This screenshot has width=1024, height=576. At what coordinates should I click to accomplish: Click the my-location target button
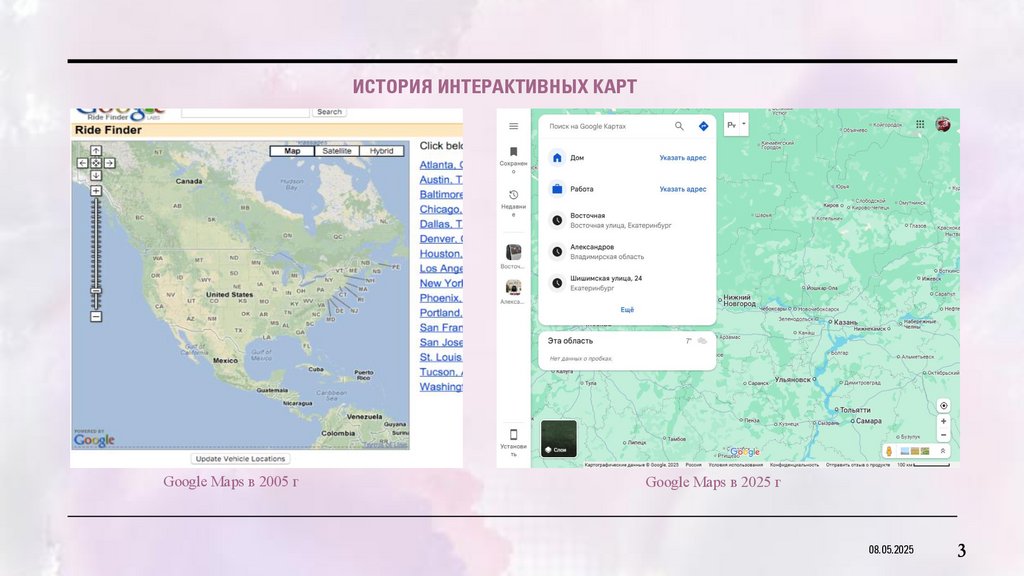(944, 406)
